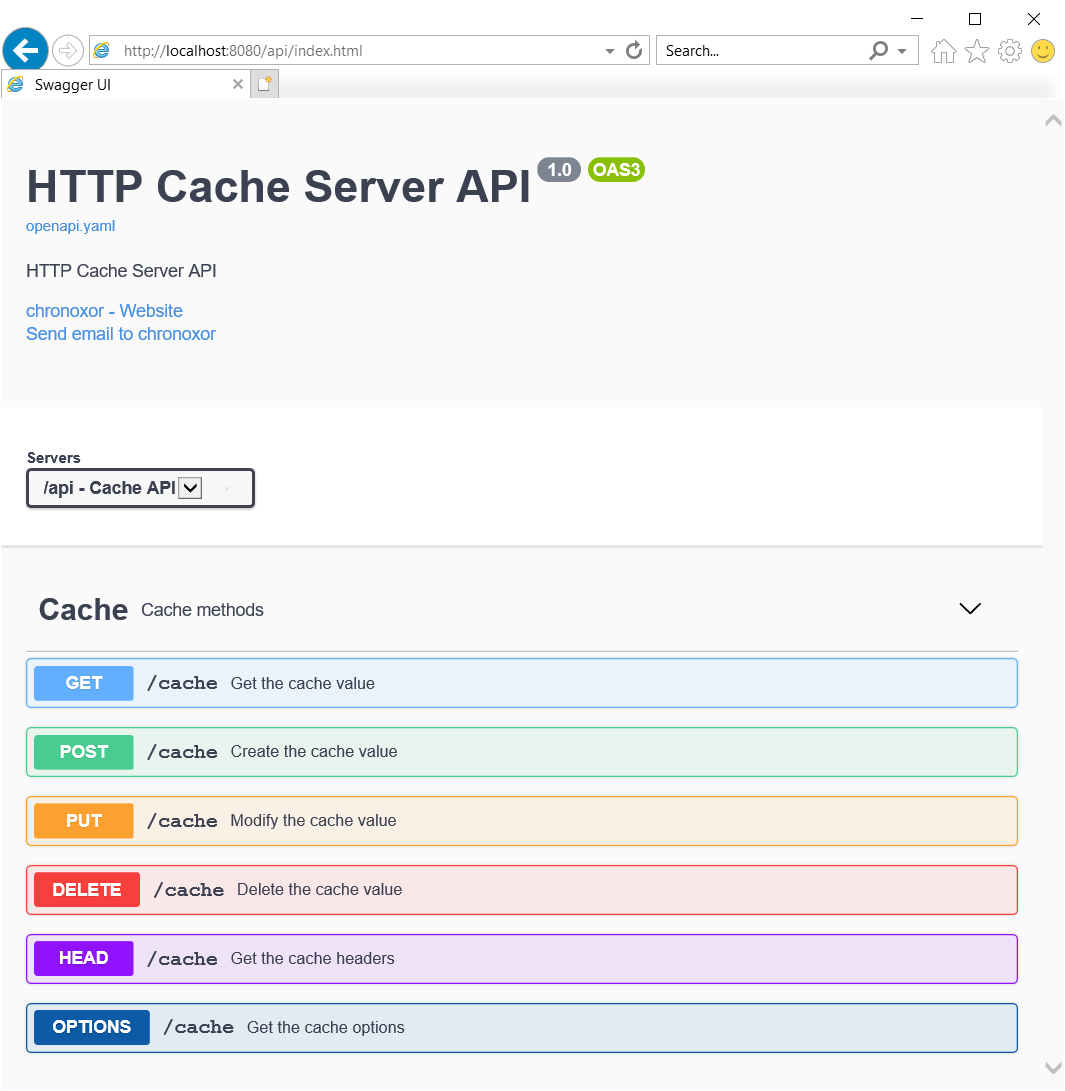Viewport: 1065px width, 1091px height.
Task: Click Send email to chronoxor link
Action: pos(121,334)
